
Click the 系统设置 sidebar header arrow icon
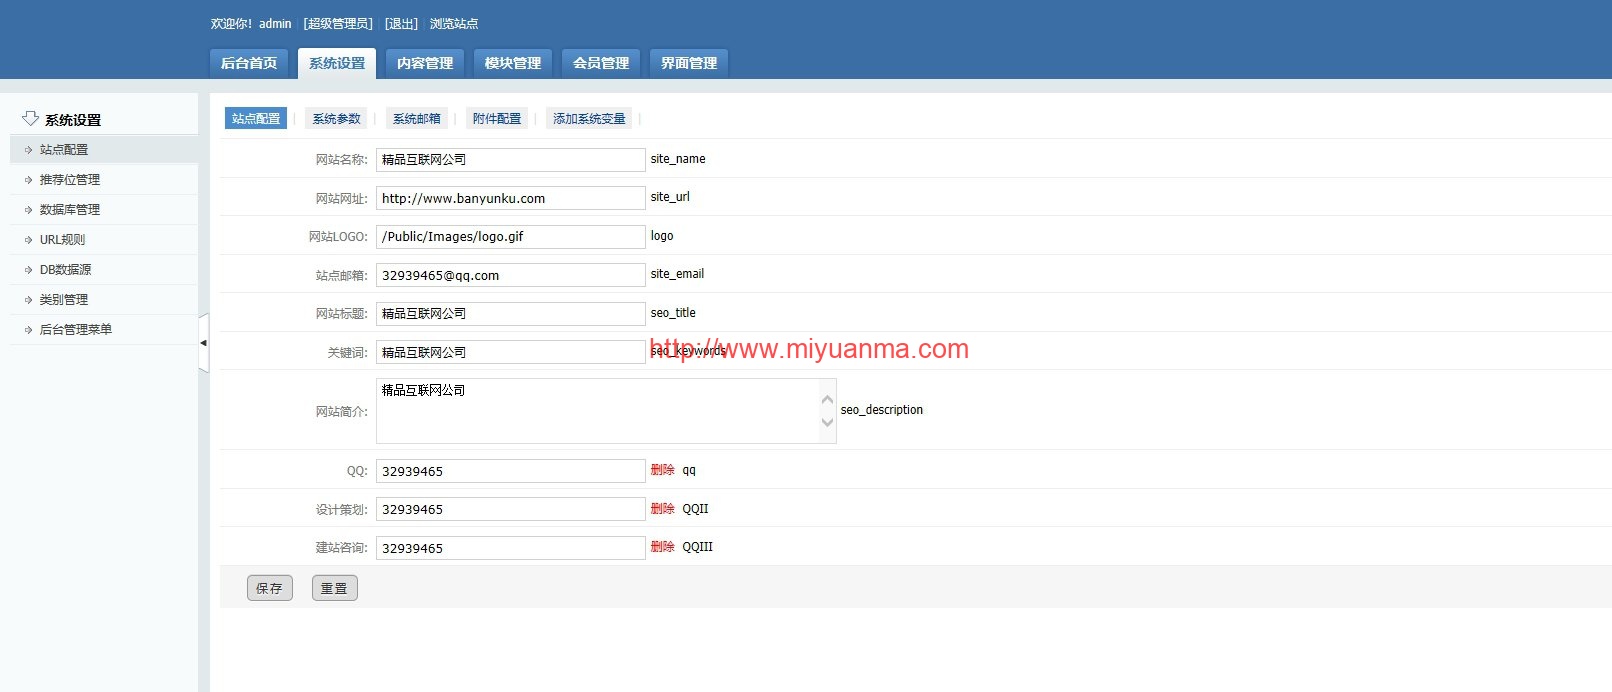click(x=30, y=119)
